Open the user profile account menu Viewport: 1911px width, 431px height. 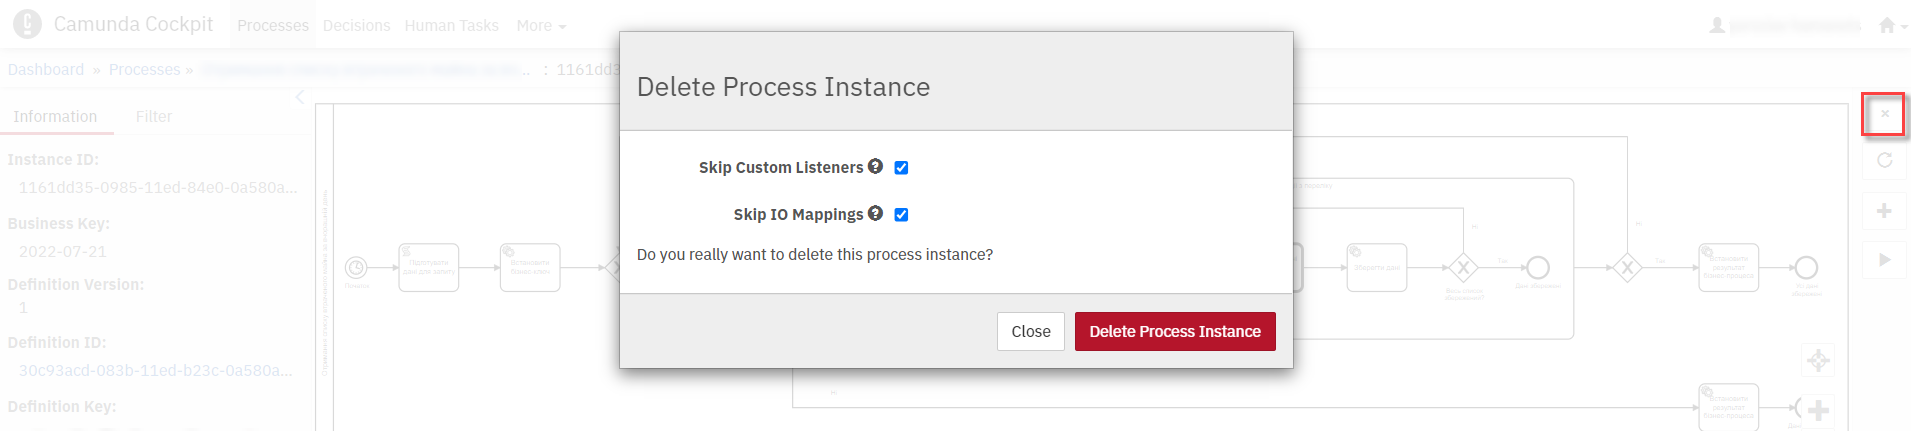tap(1785, 26)
